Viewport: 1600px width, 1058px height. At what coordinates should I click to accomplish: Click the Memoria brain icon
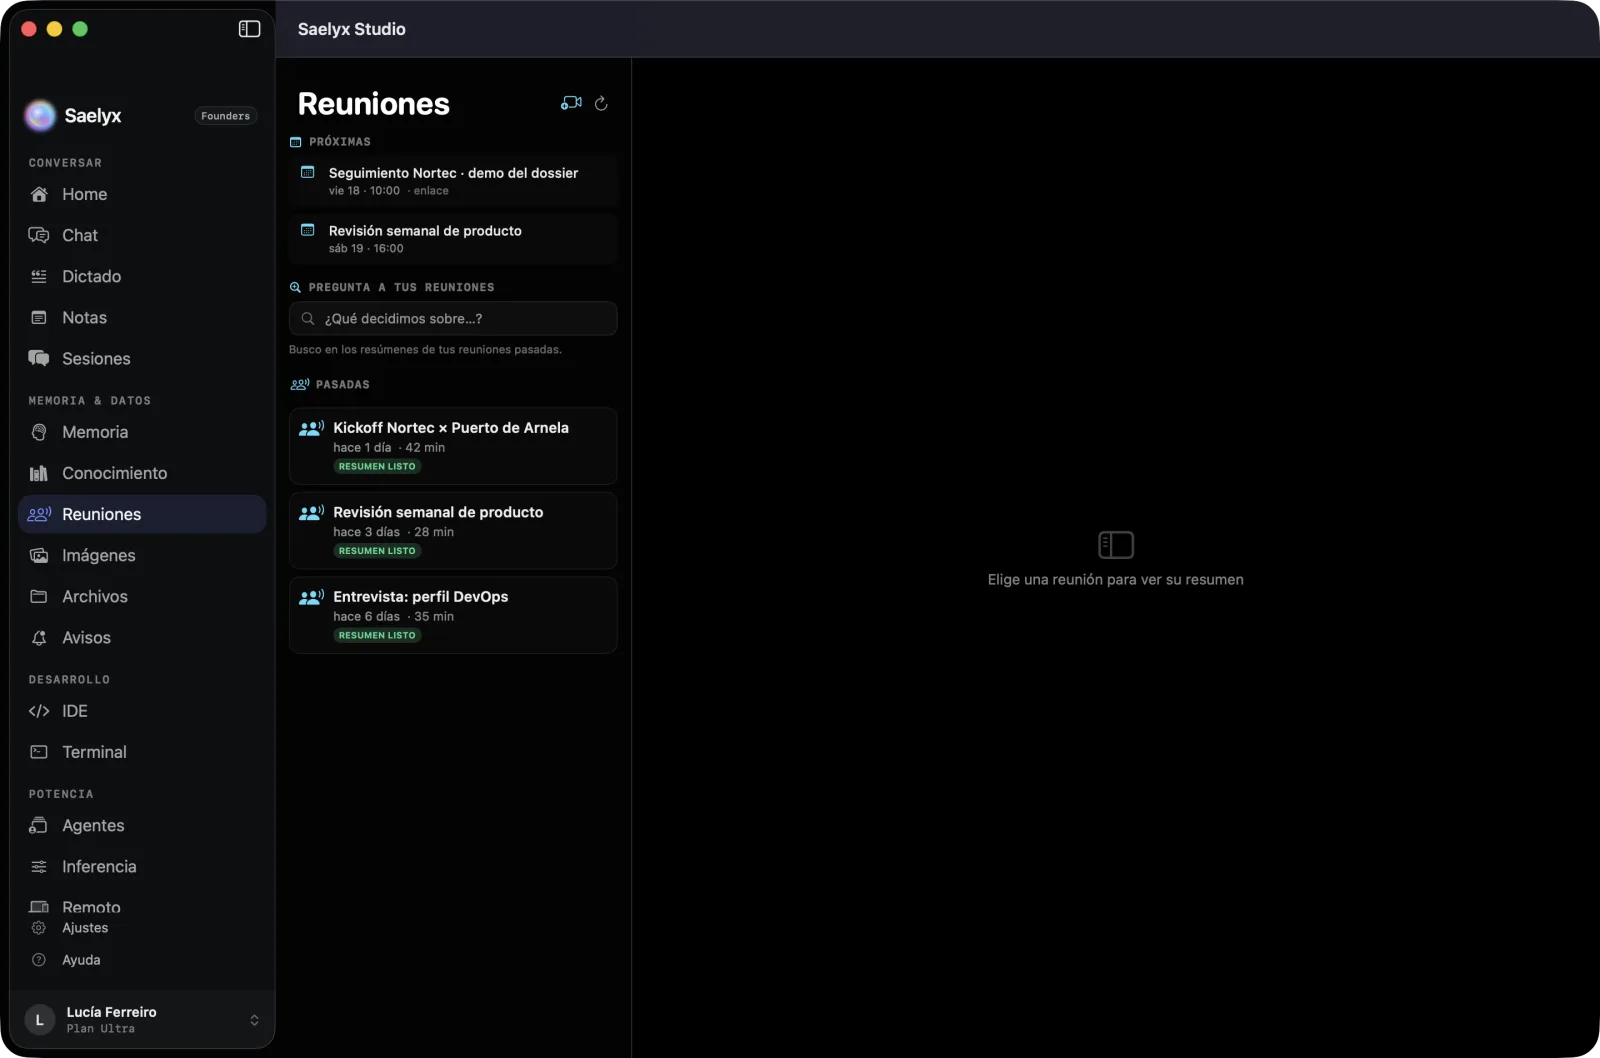coord(39,432)
